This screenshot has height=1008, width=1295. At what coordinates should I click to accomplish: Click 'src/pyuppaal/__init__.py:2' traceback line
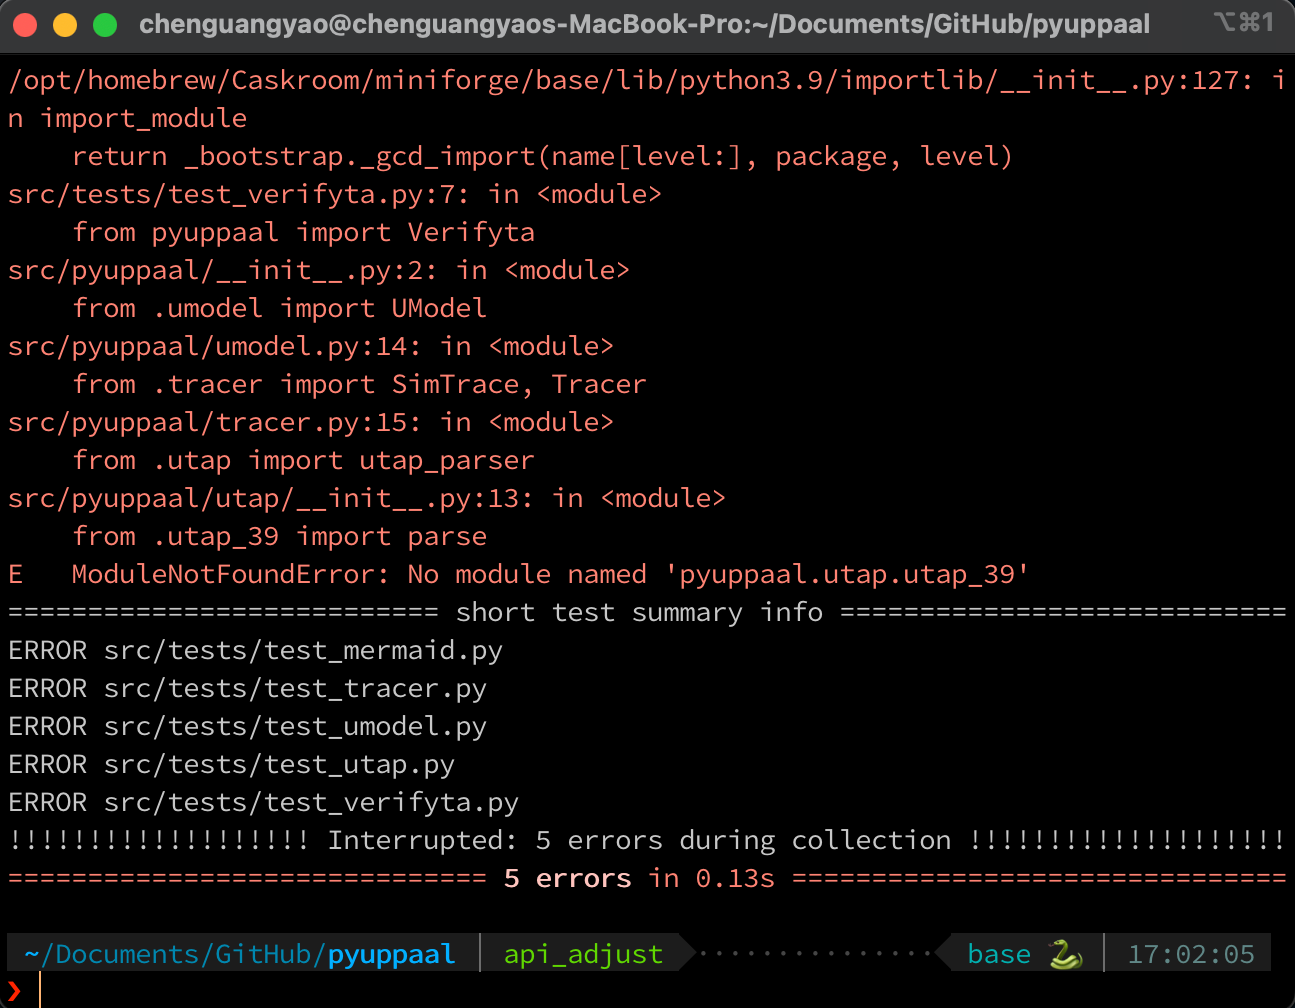[319, 271]
